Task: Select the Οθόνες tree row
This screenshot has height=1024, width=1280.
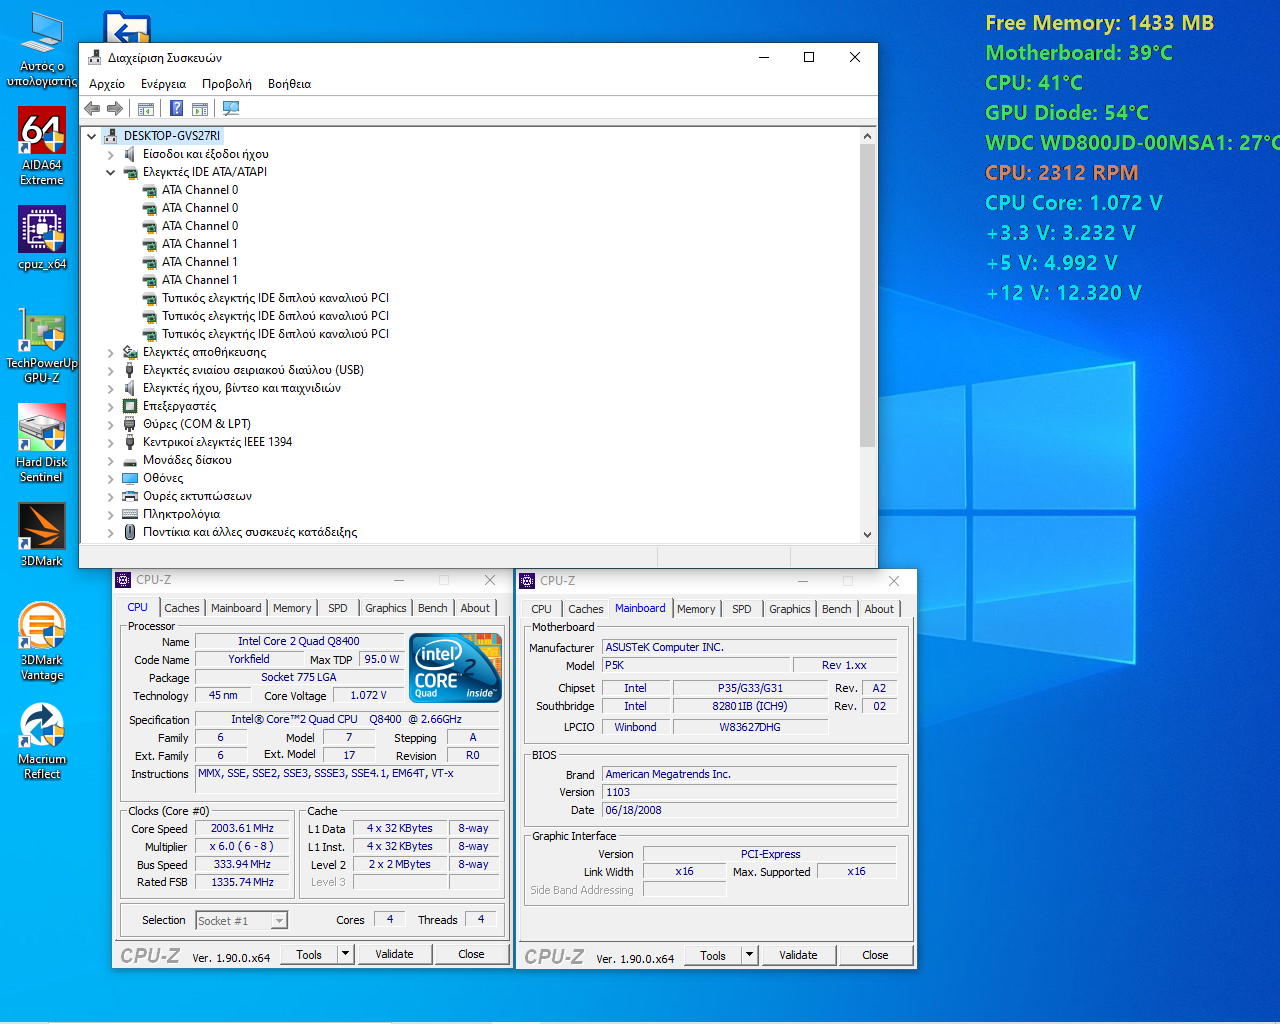Action: 163,478
